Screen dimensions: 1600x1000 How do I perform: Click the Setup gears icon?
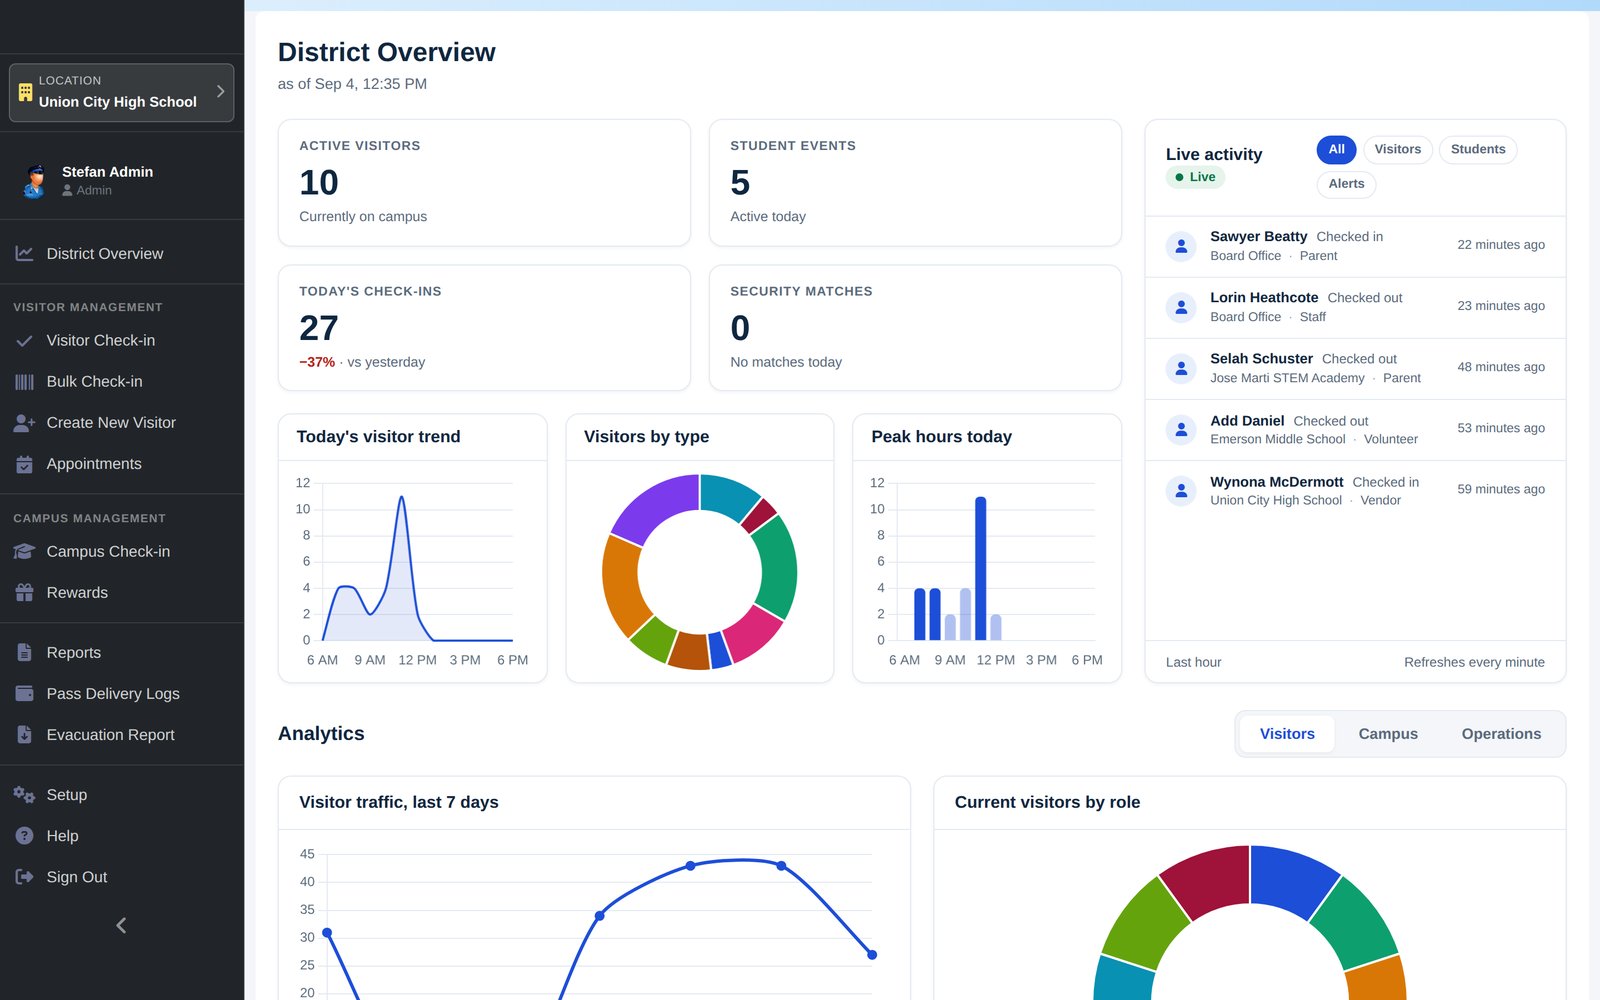pos(24,795)
